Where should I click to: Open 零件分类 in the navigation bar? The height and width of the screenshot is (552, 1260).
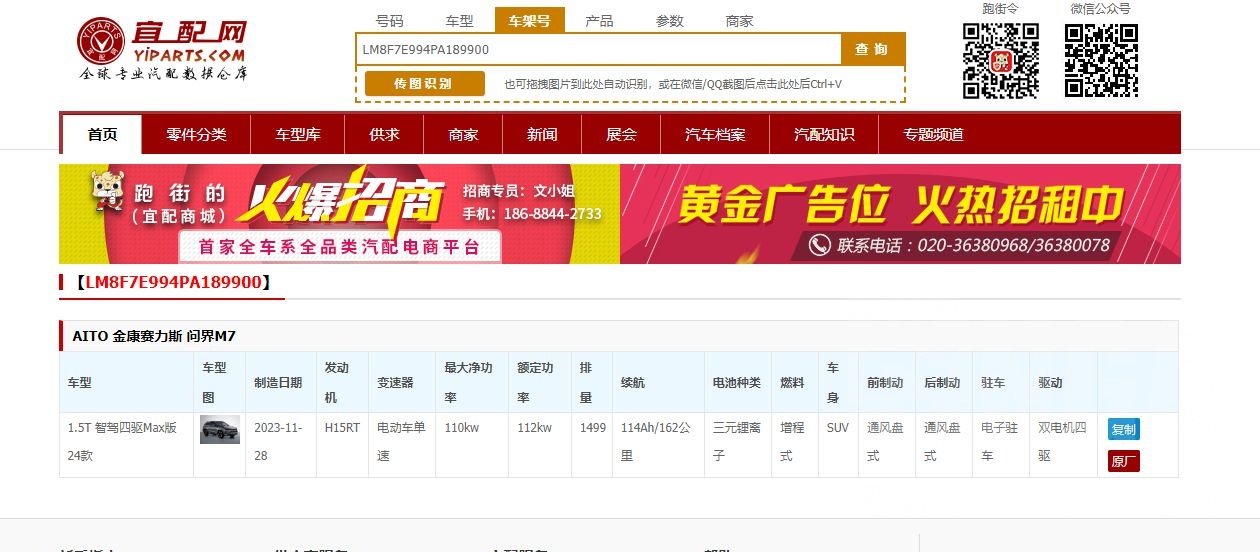point(196,135)
